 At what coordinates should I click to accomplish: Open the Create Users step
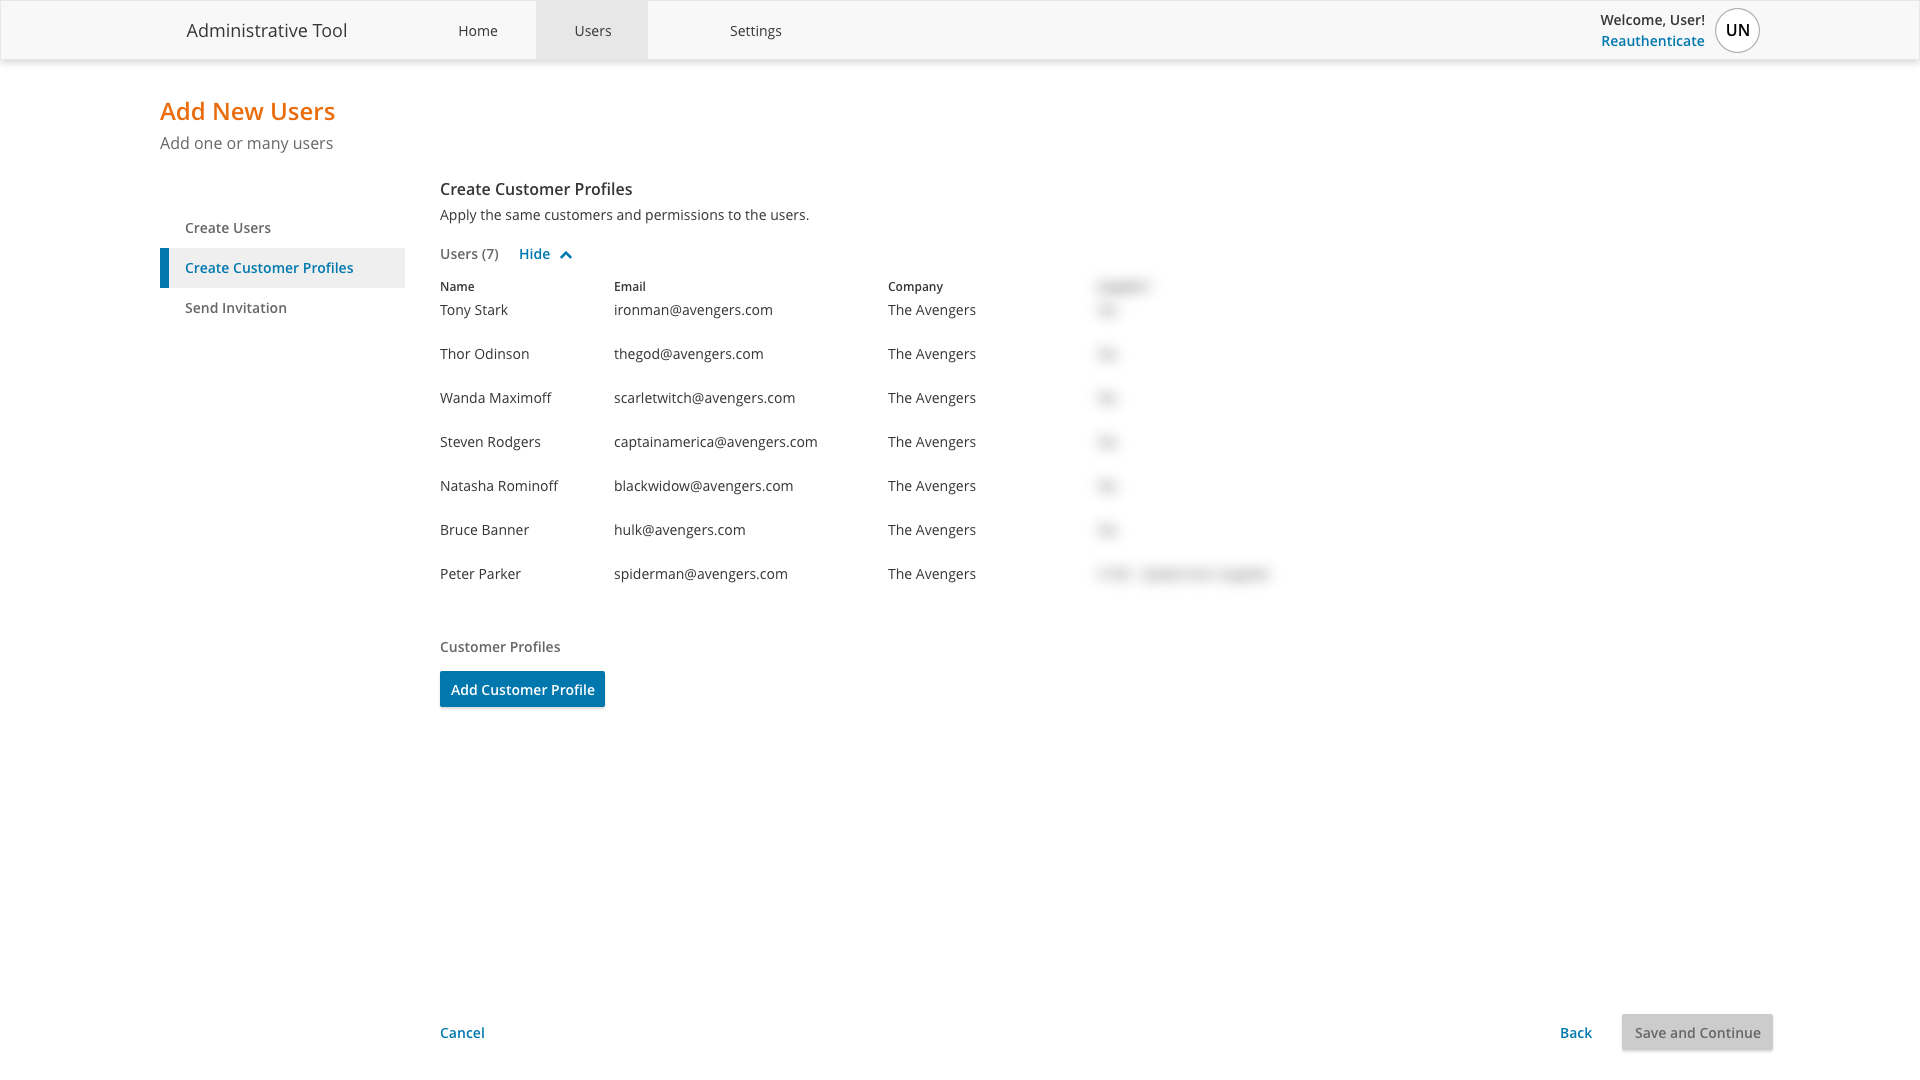coord(227,227)
